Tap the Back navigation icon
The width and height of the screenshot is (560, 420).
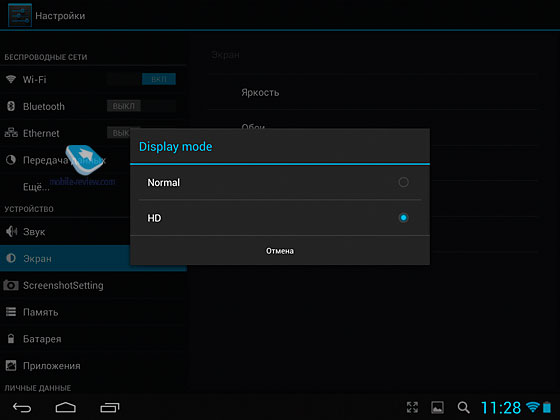22,408
